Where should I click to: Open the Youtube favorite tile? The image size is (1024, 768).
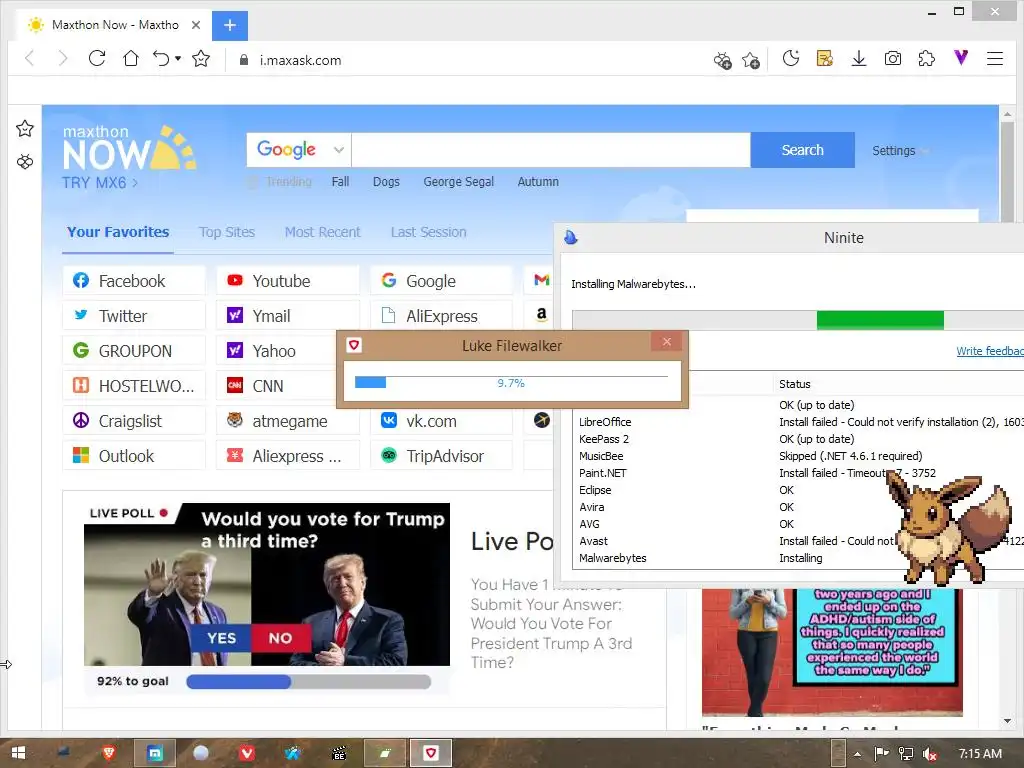[288, 281]
